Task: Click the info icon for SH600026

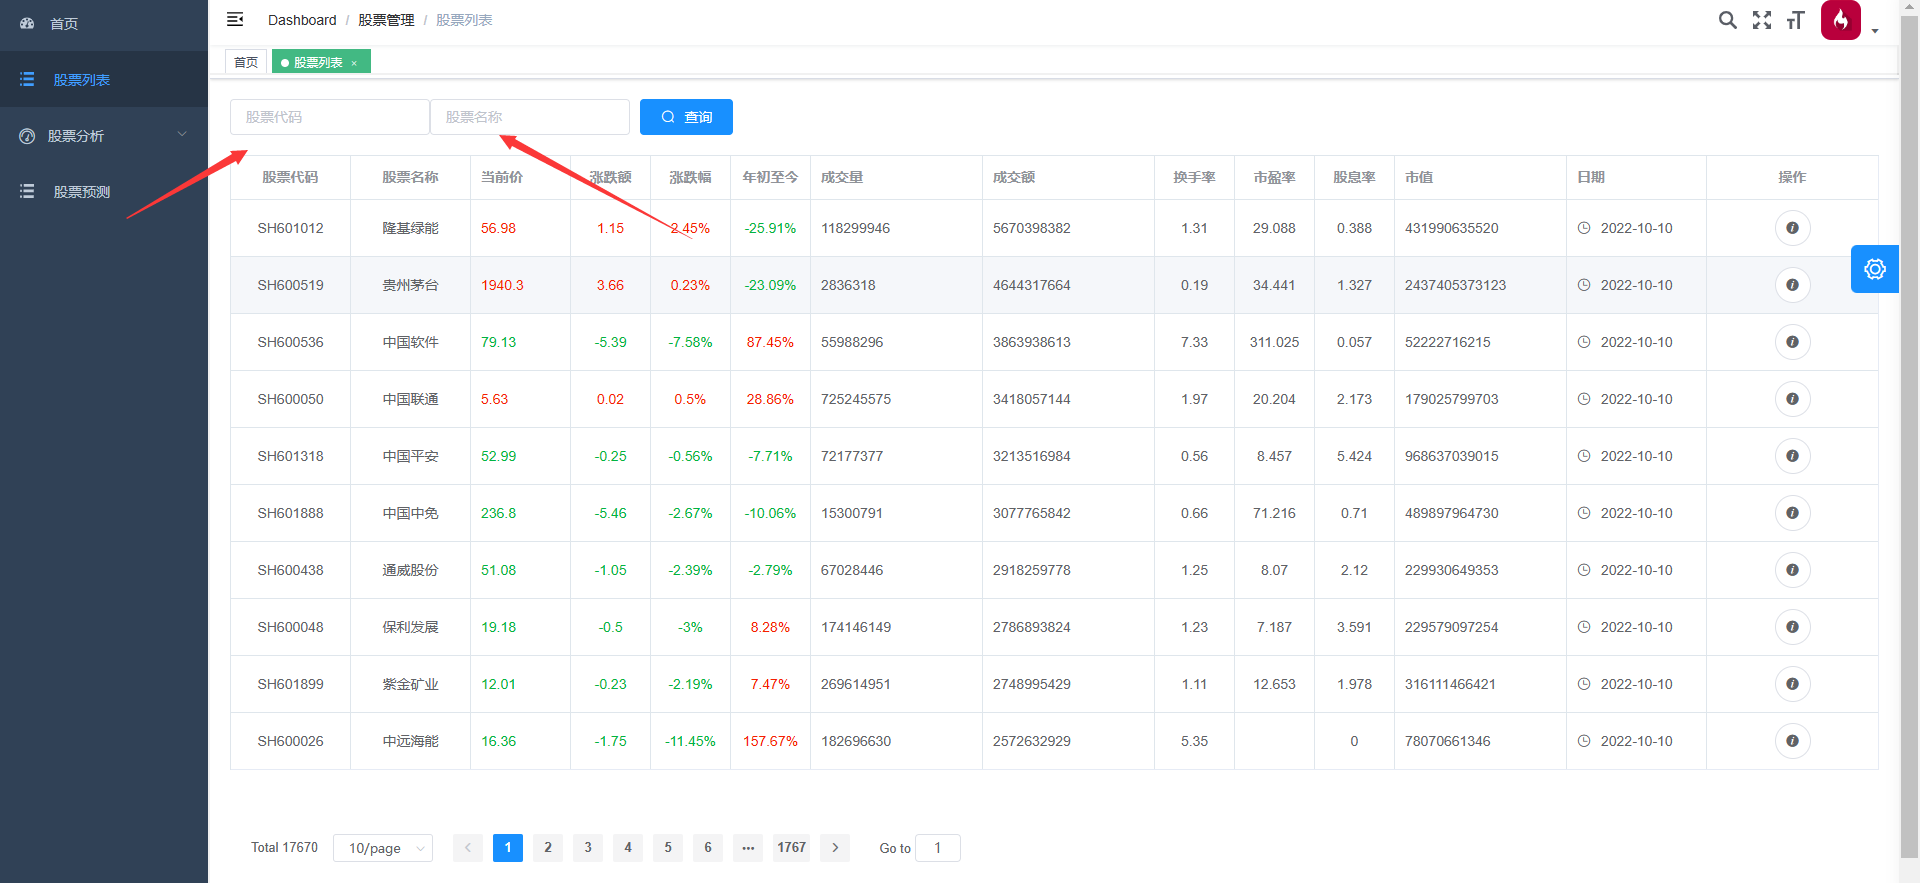Action: [1792, 741]
